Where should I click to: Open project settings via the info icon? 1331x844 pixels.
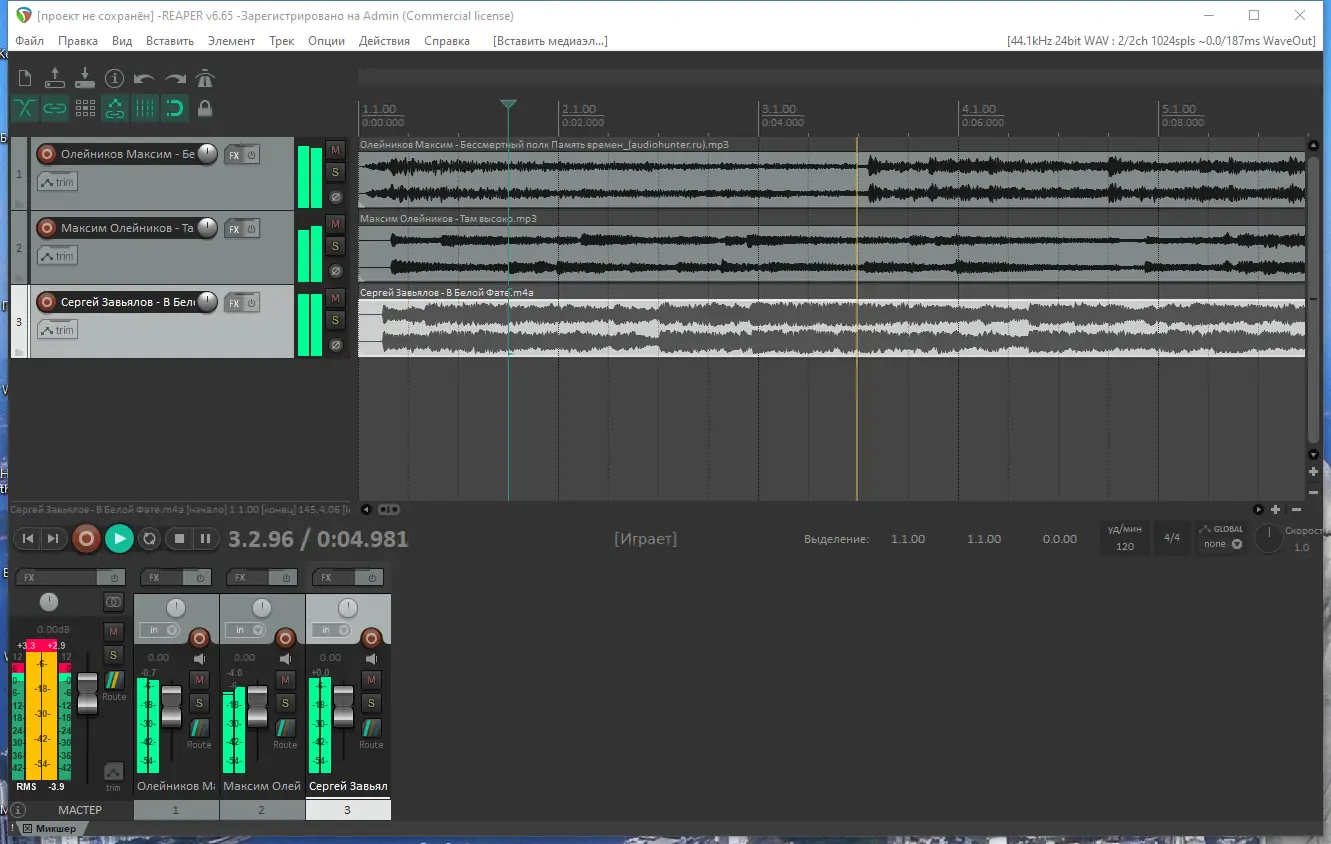[114, 78]
